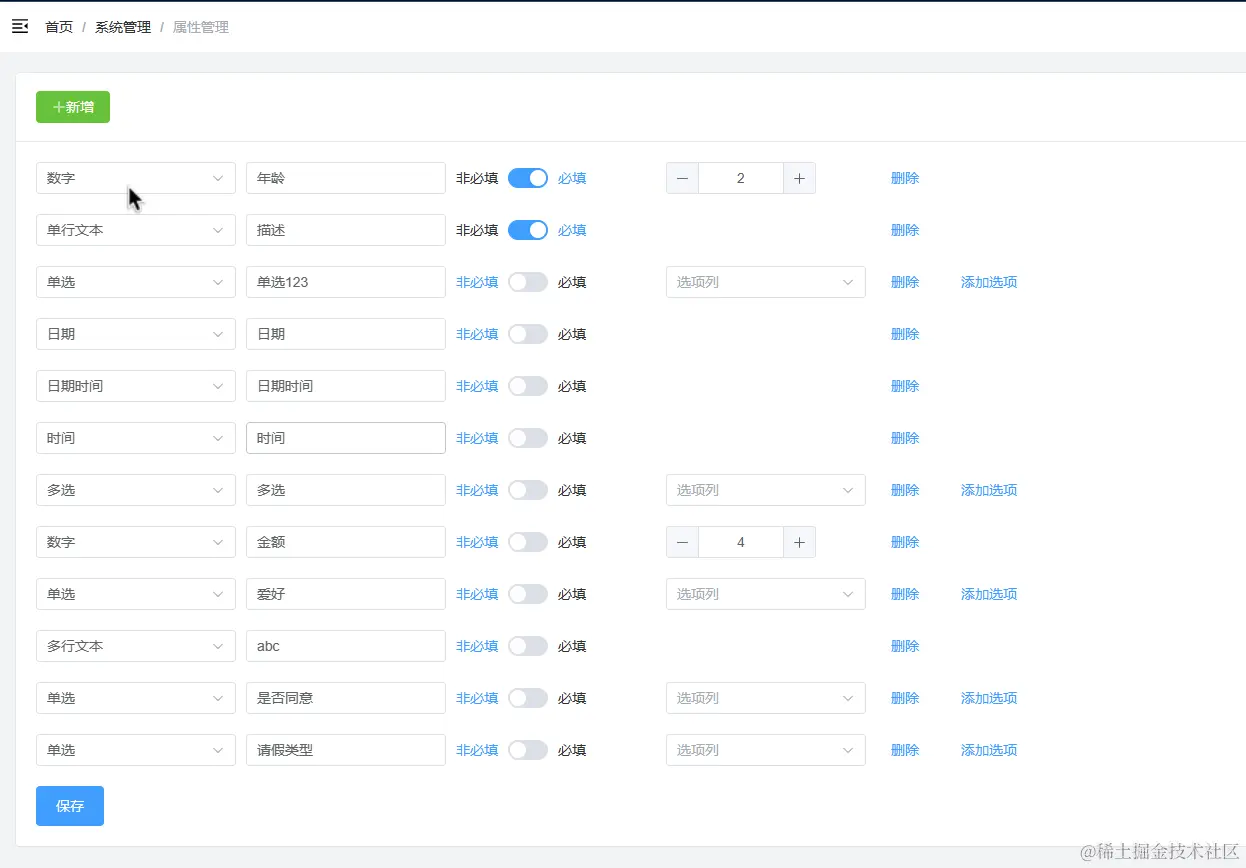Toggle required switch for 多选 row
The image size is (1246, 868).
(528, 490)
